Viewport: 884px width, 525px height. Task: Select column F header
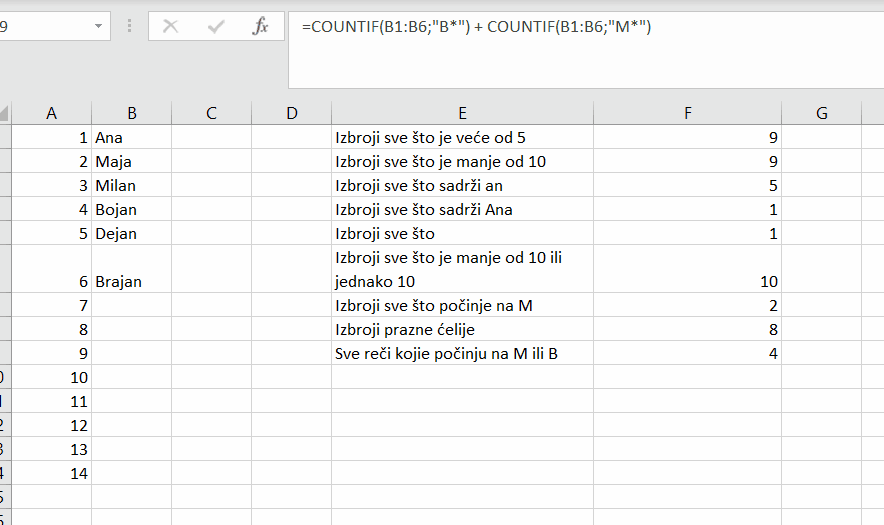pos(687,113)
